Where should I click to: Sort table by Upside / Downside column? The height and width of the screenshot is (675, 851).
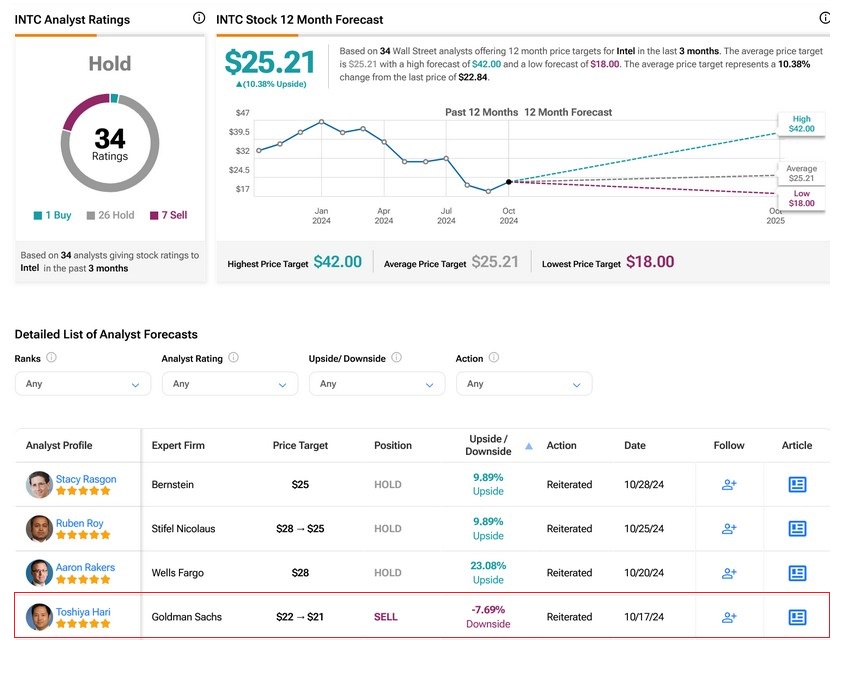pos(489,446)
